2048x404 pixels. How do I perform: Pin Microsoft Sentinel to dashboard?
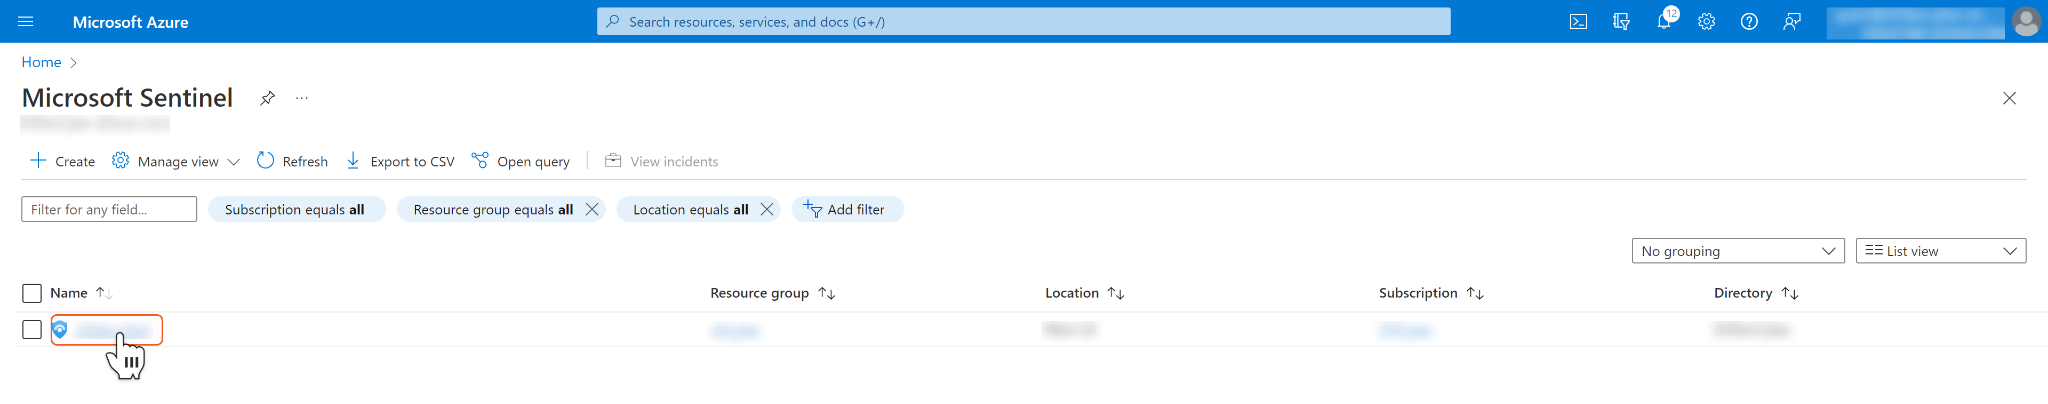pyautogui.click(x=267, y=98)
